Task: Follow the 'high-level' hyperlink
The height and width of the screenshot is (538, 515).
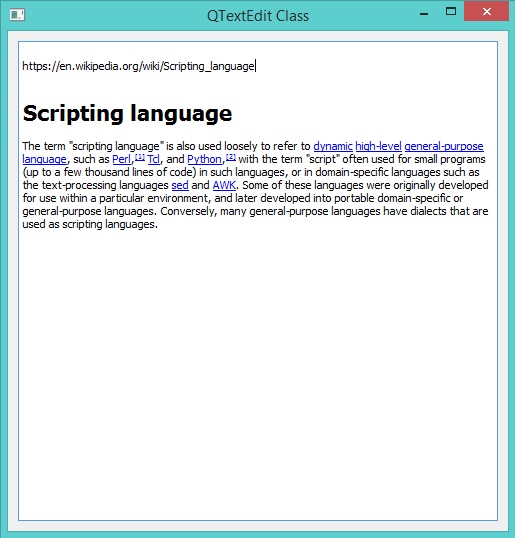Action: tap(378, 146)
